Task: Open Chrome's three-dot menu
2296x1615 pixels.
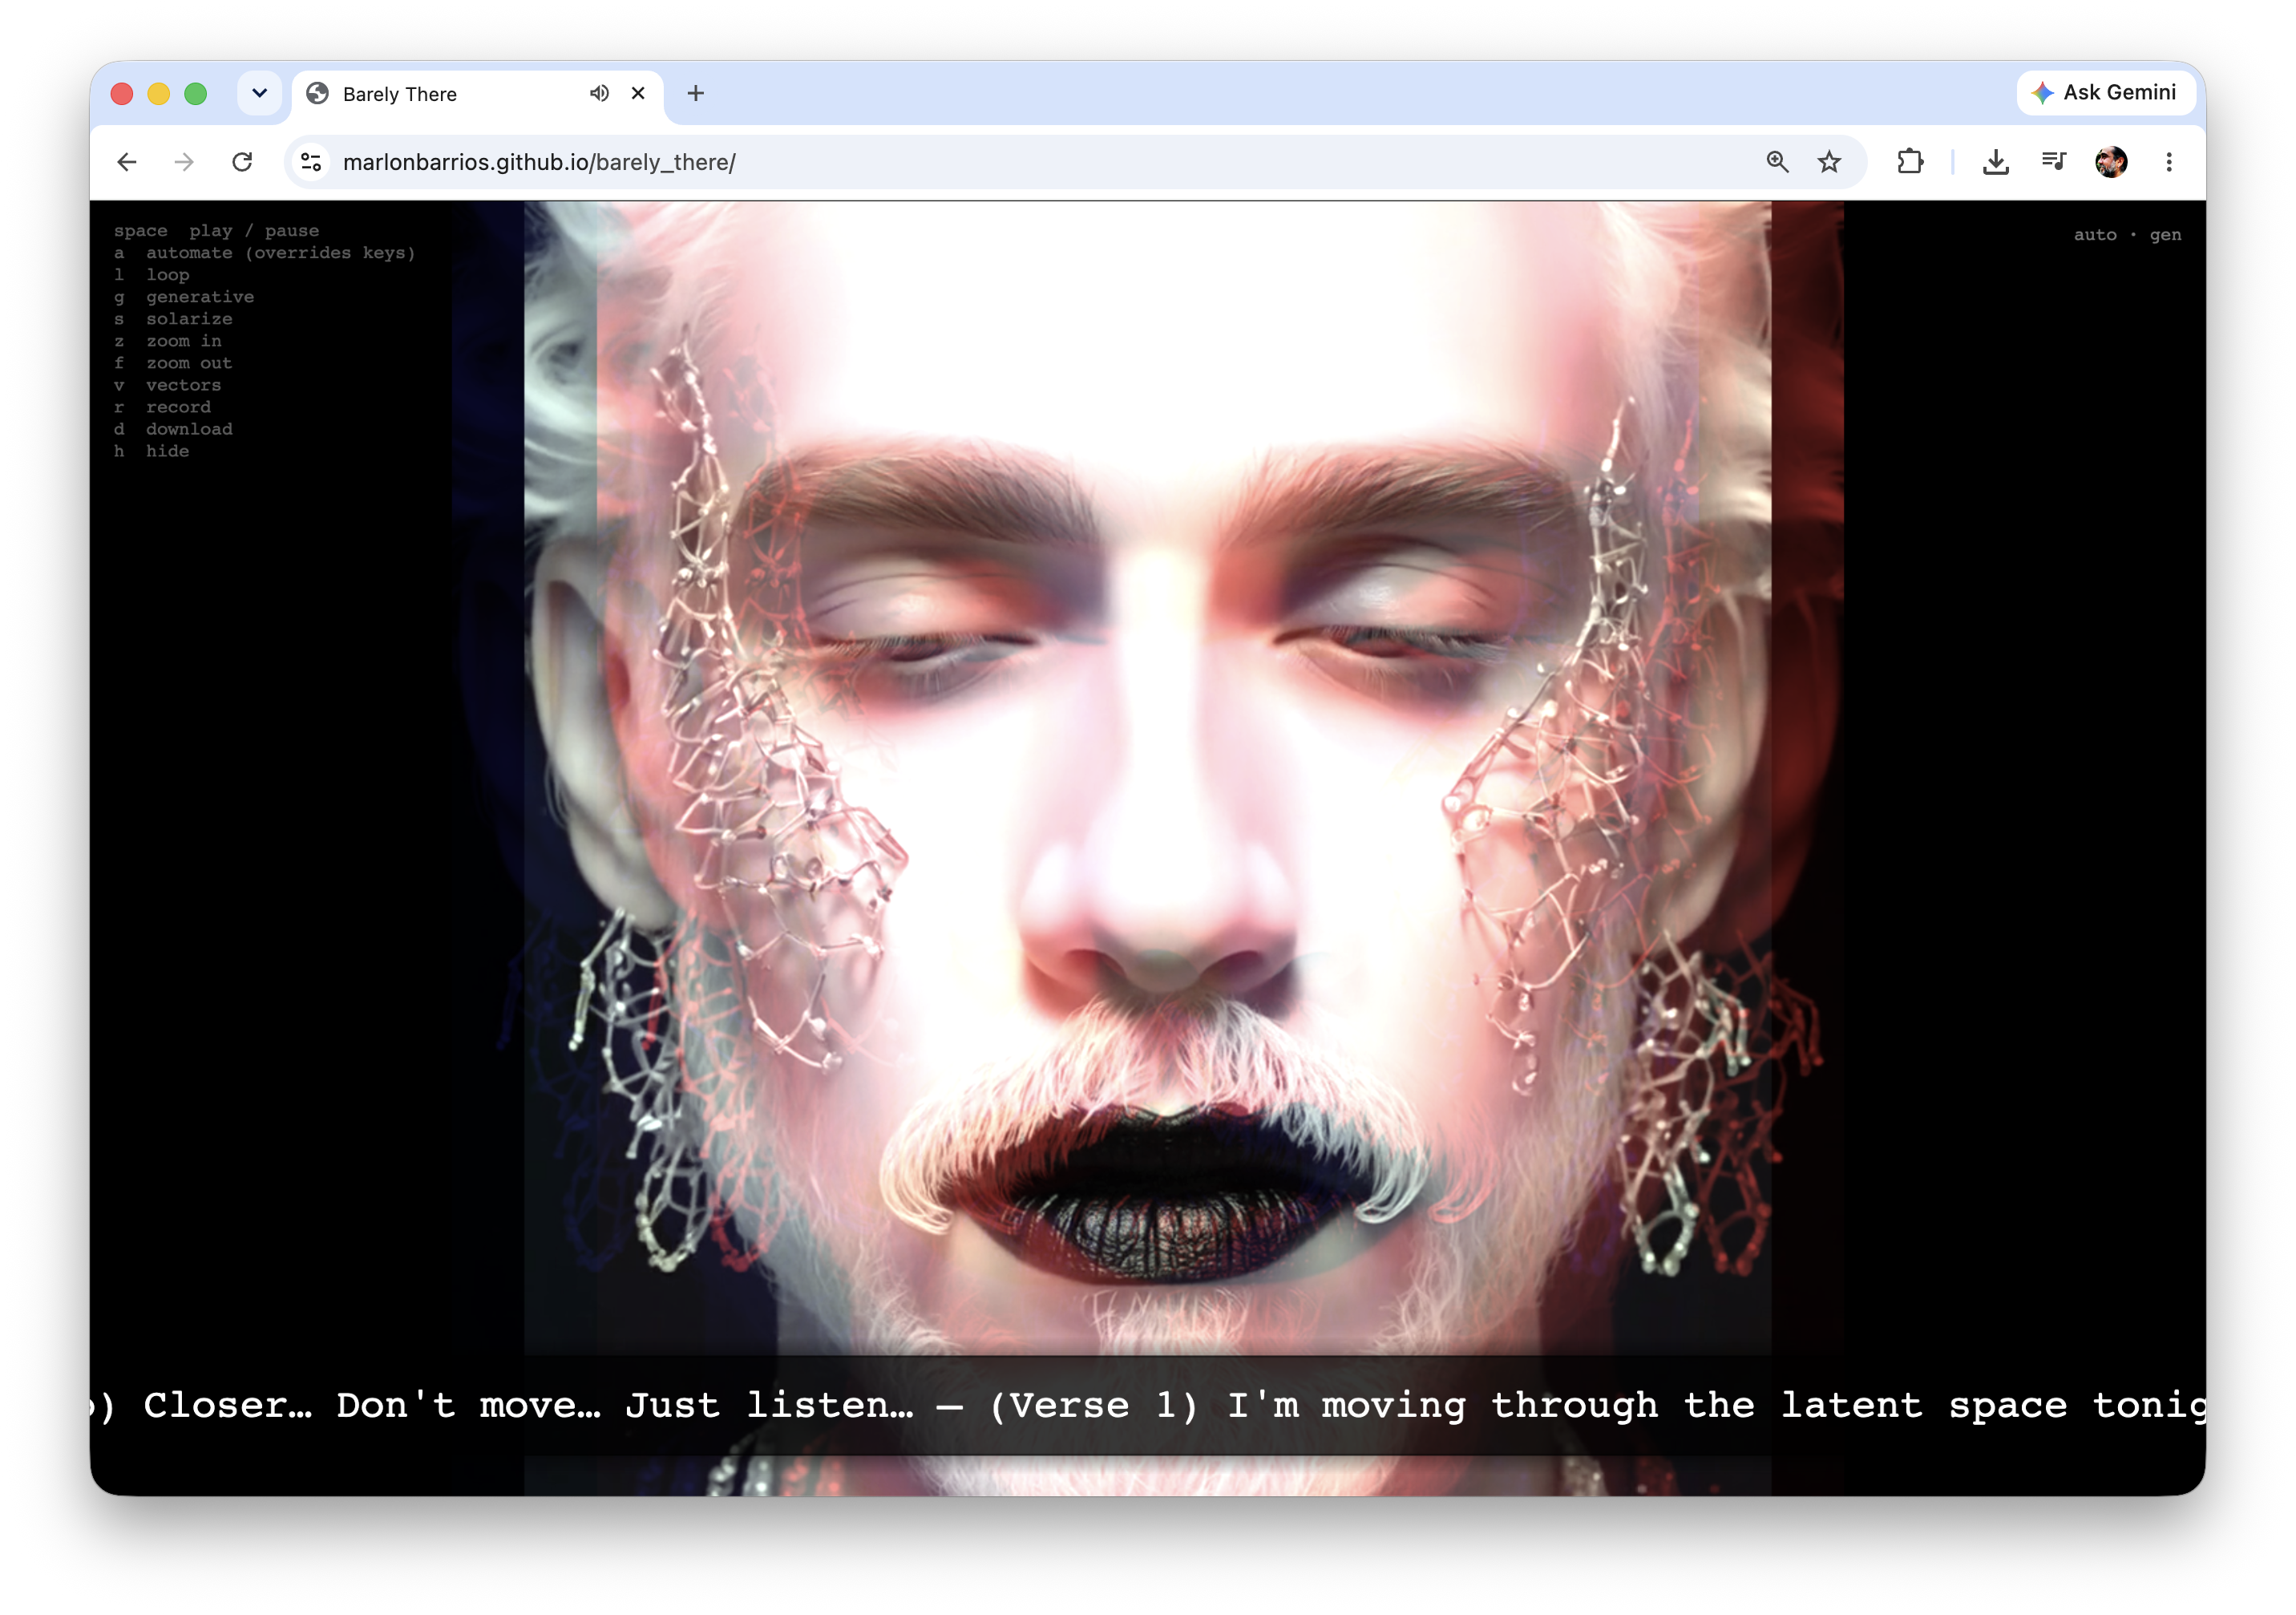Action: point(2169,162)
